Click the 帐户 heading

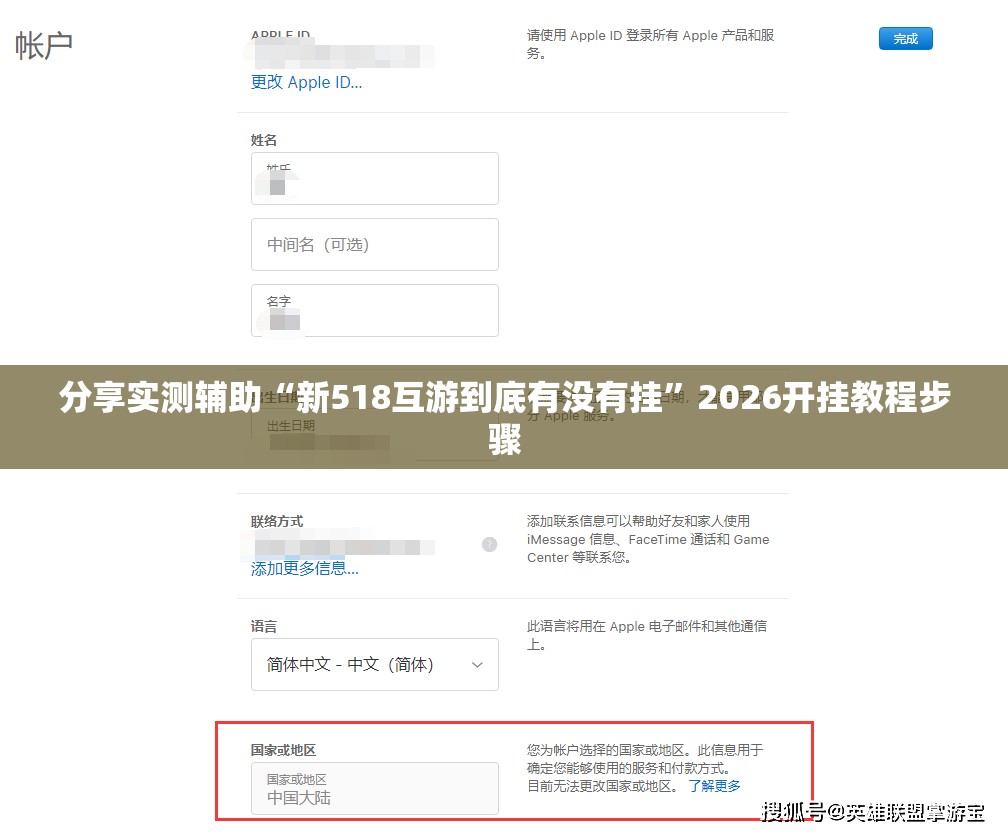pyautogui.click(x=44, y=46)
